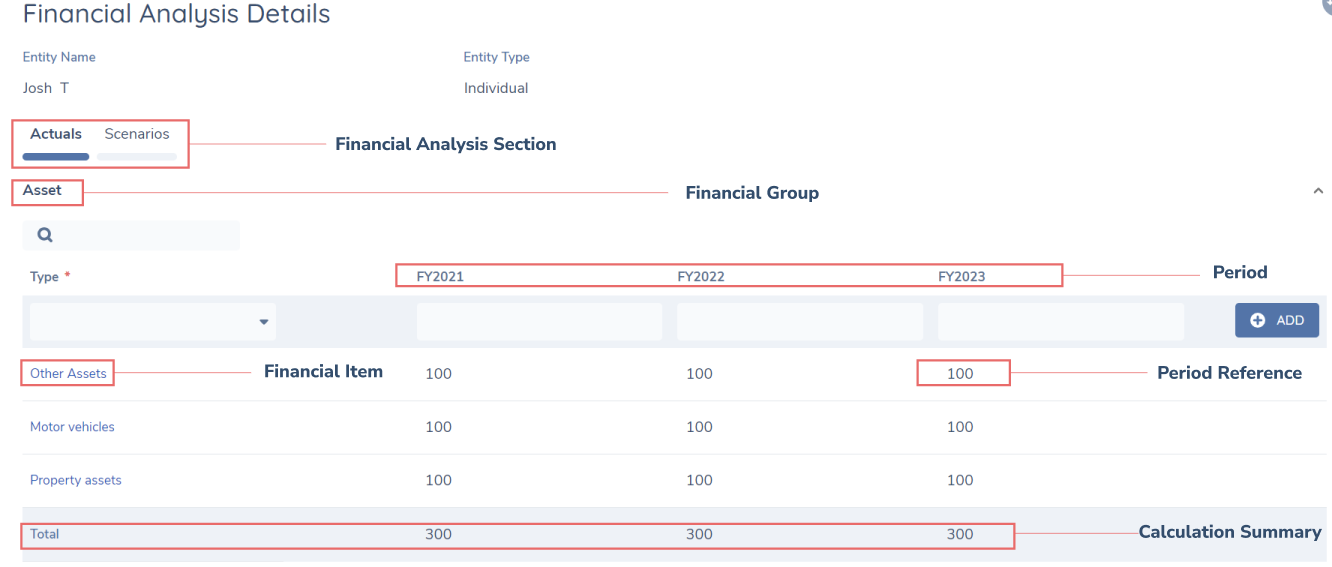1332x567 pixels.
Task: Click into the FY2023 entry field
Action: coord(1060,322)
